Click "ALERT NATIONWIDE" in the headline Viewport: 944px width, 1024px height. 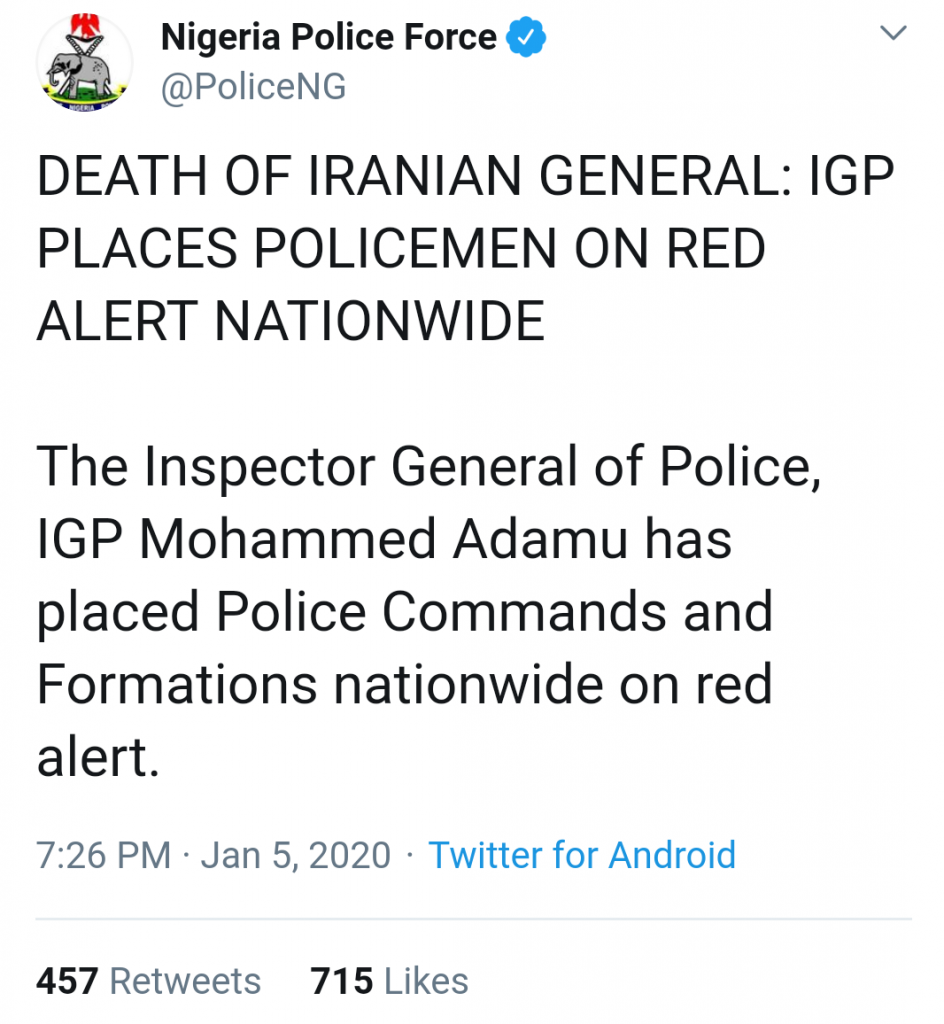290,322
